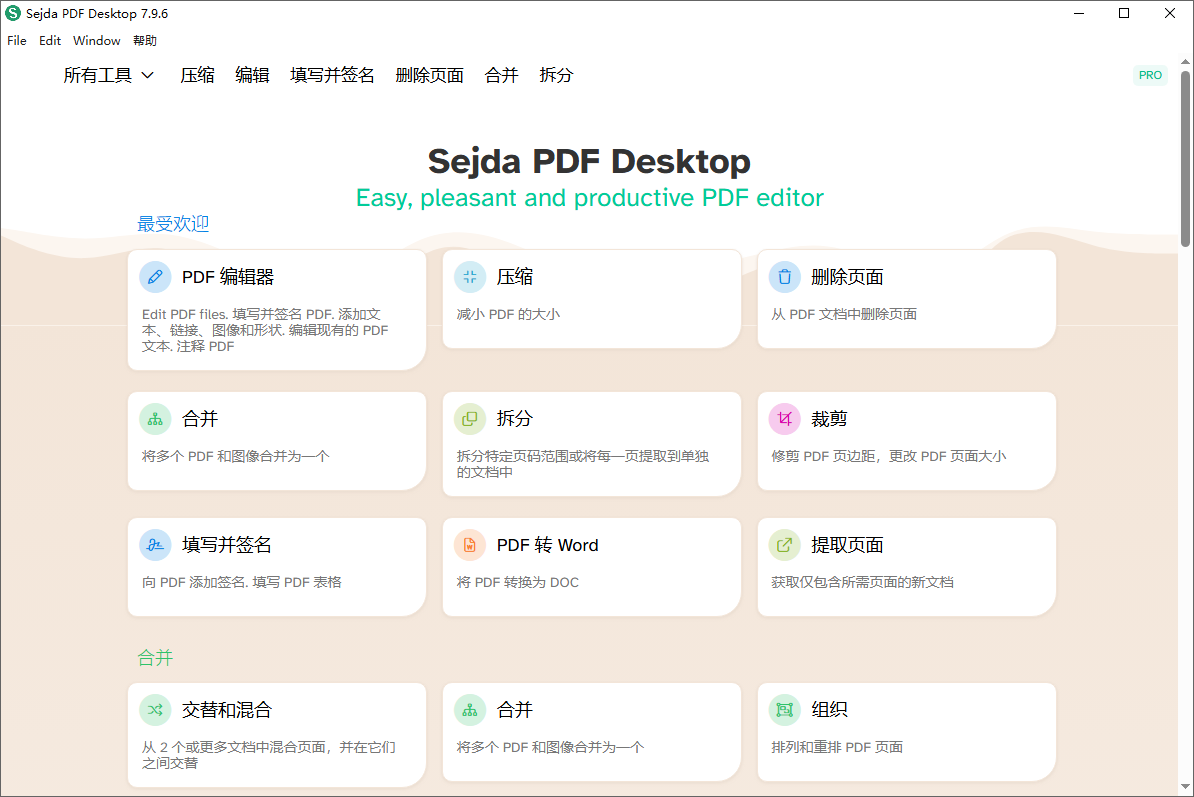Click the 最受欢迎 section heading

pyautogui.click(x=173, y=224)
